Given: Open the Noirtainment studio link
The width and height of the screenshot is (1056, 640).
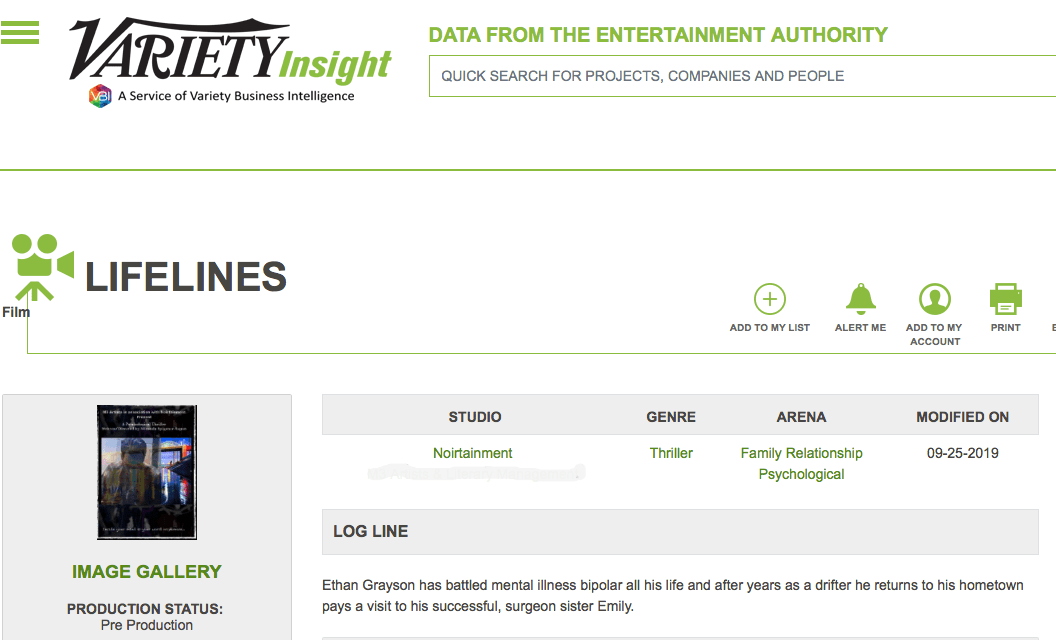Looking at the screenshot, I should 473,453.
